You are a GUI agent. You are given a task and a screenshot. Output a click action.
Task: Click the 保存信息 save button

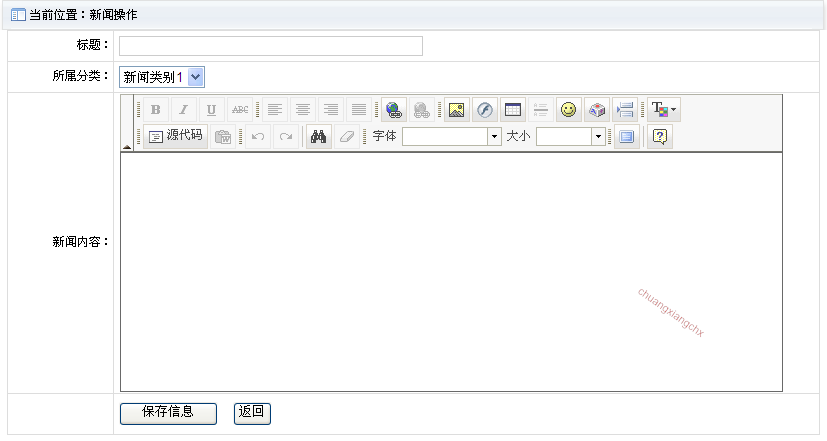(168, 414)
